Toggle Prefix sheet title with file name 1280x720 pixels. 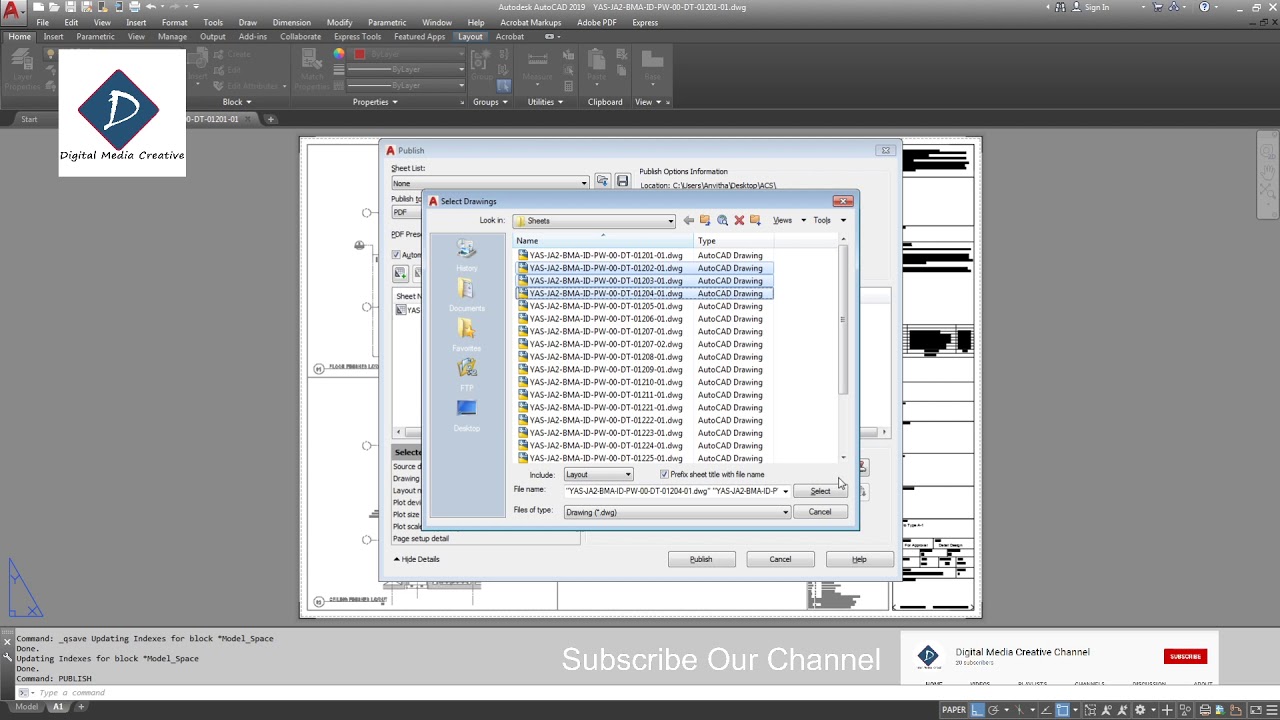point(664,474)
